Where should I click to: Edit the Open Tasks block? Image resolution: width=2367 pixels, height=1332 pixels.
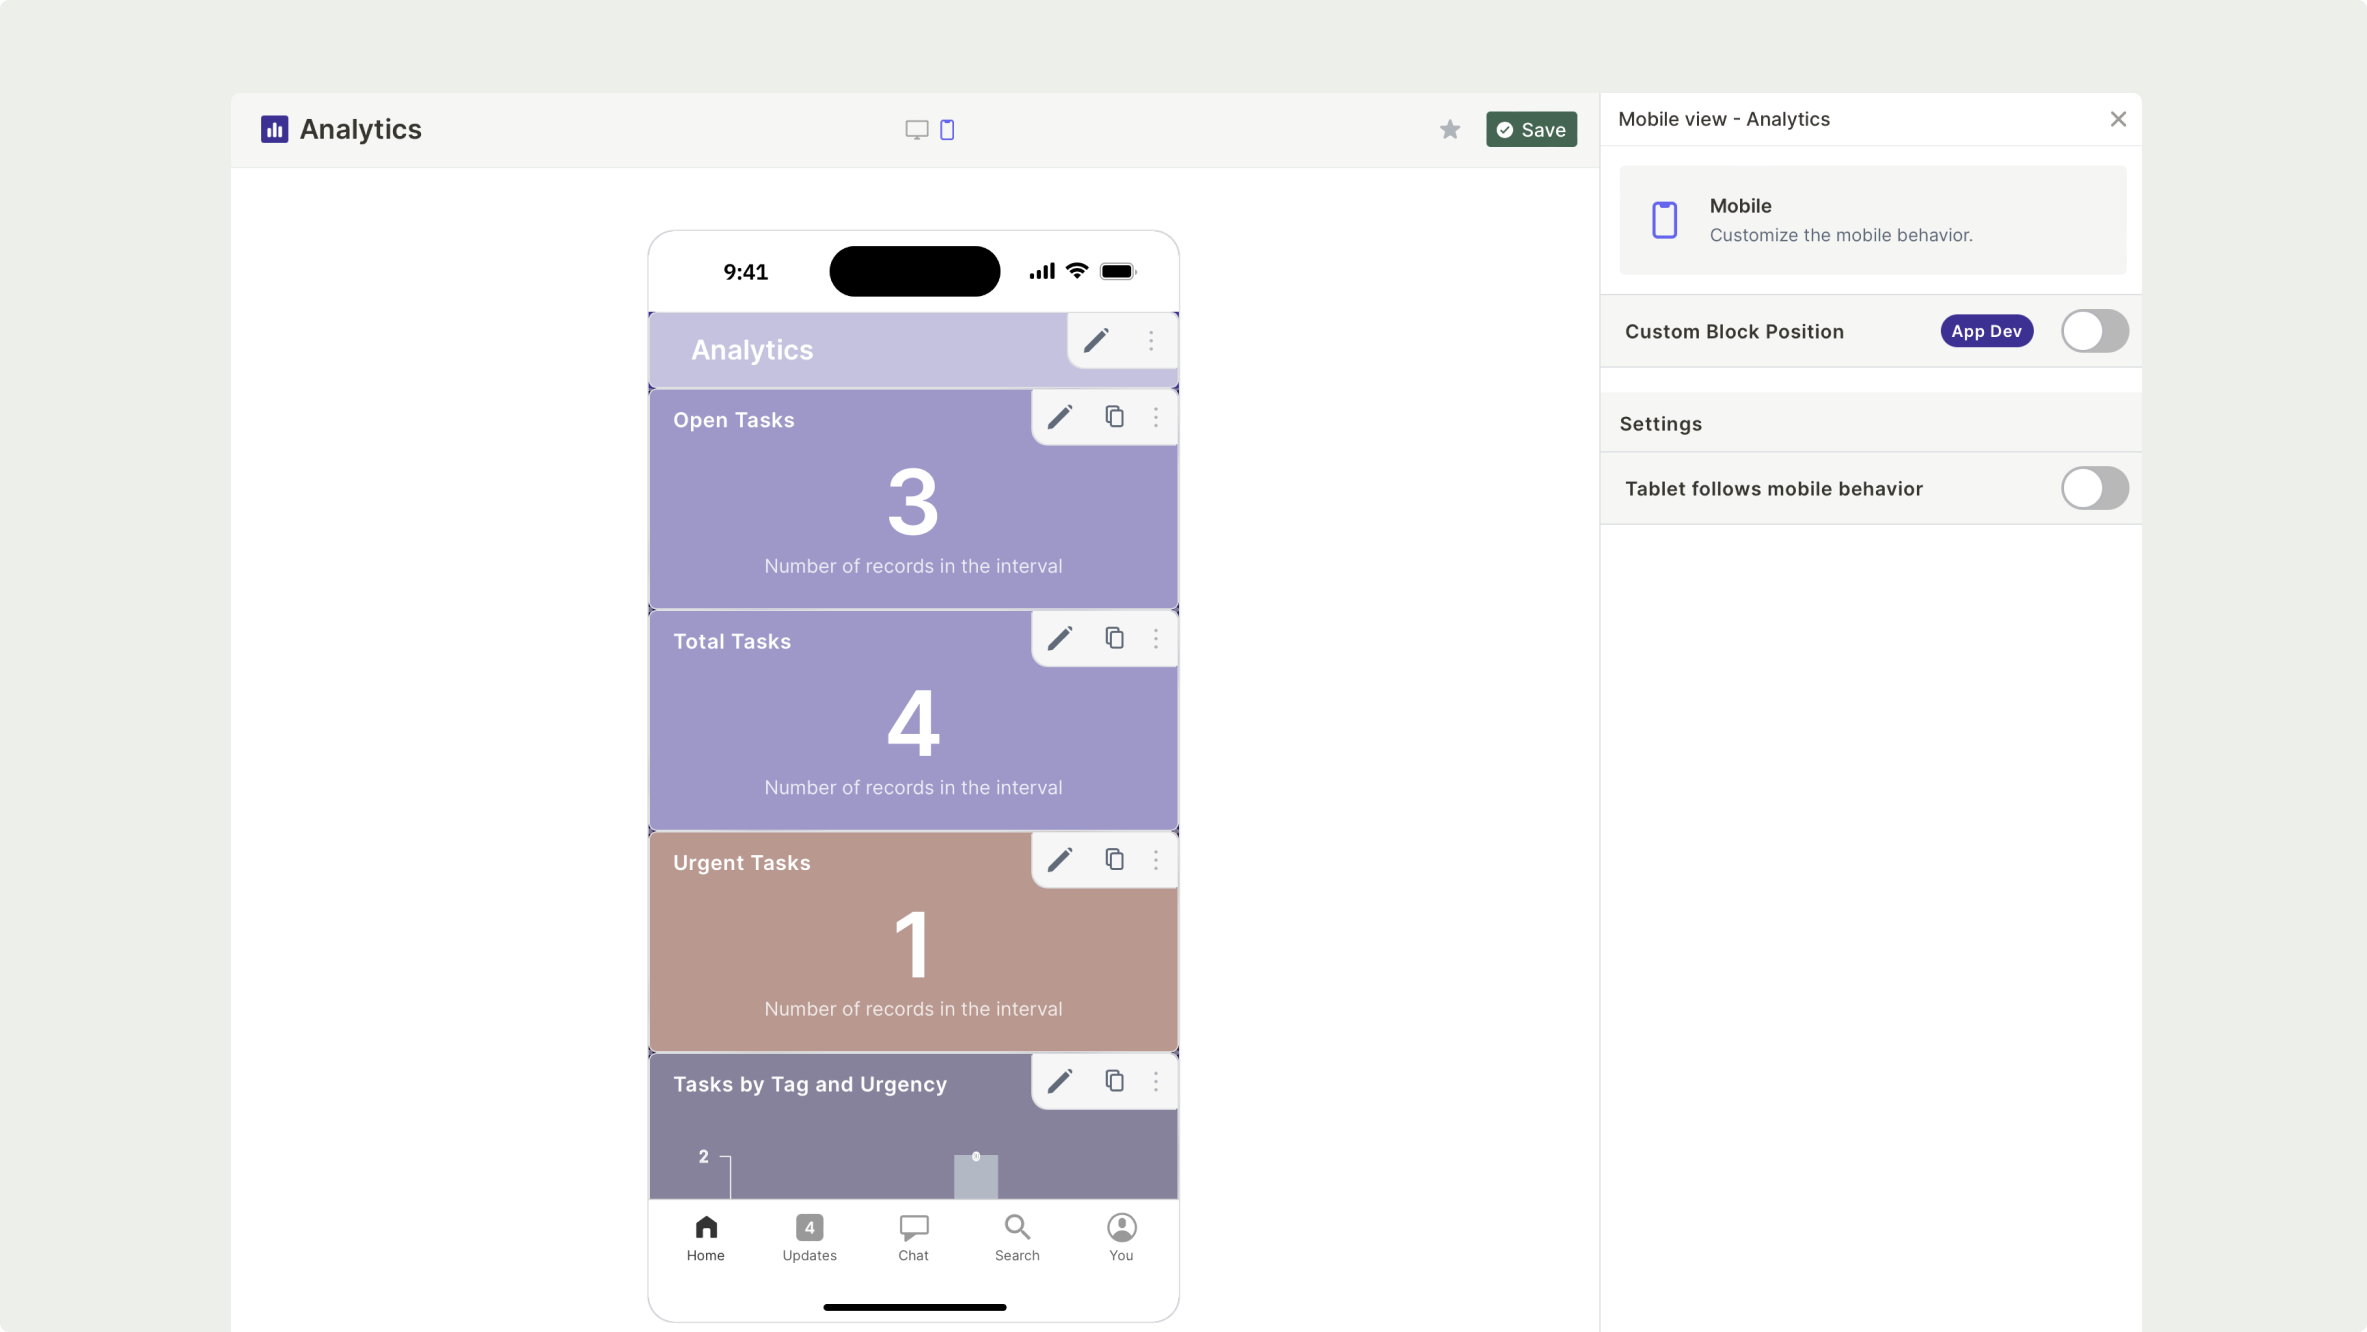tap(1060, 417)
